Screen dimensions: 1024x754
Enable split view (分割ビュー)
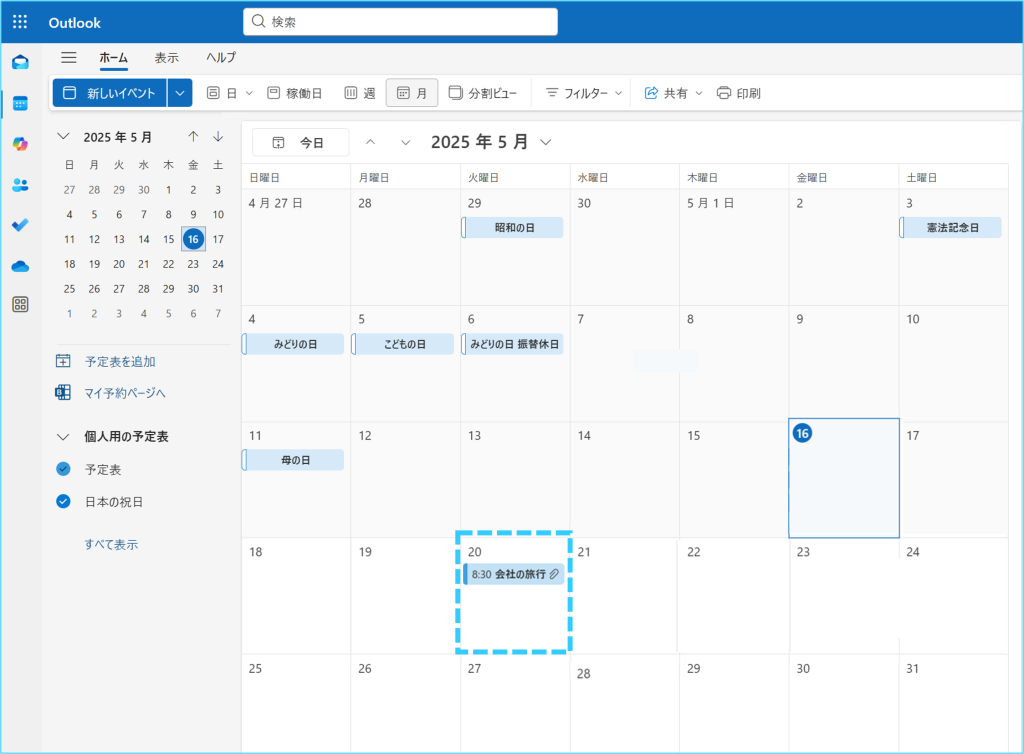pyautogui.click(x=483, y=93)
